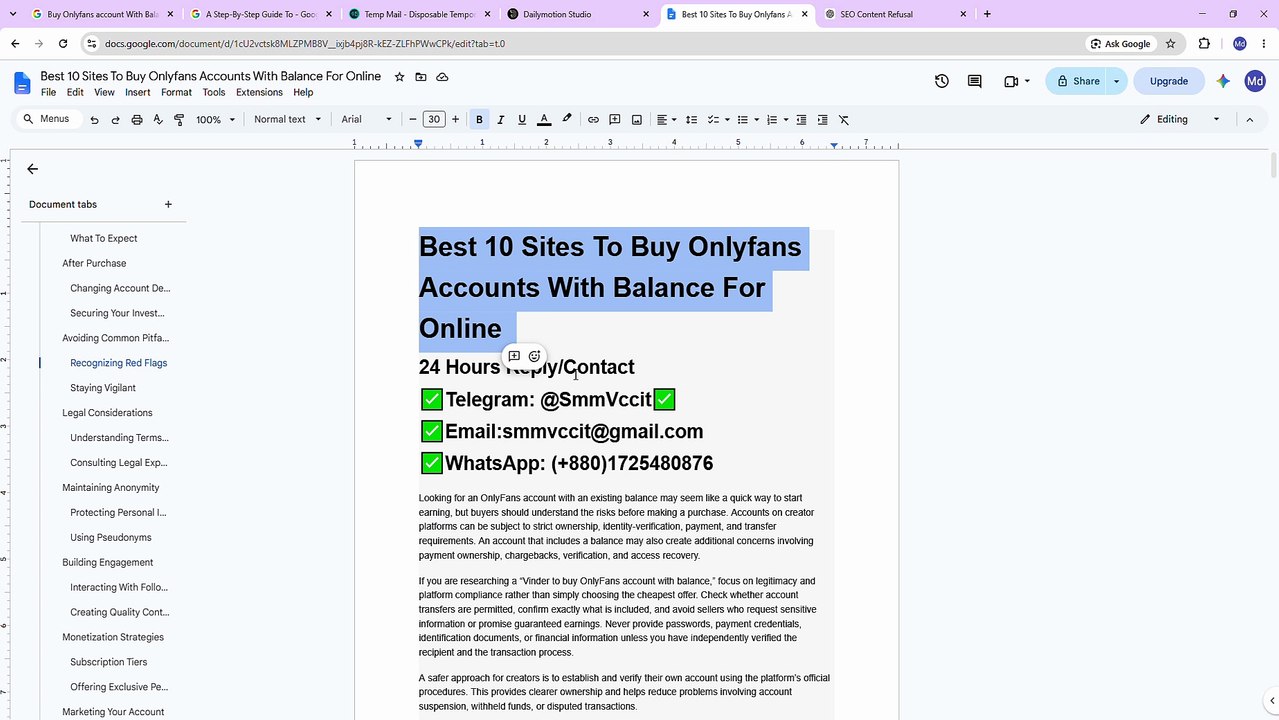1279x720 pixels.
Task: Click the Gemini sparkle icon
Action: point(1222,81)
